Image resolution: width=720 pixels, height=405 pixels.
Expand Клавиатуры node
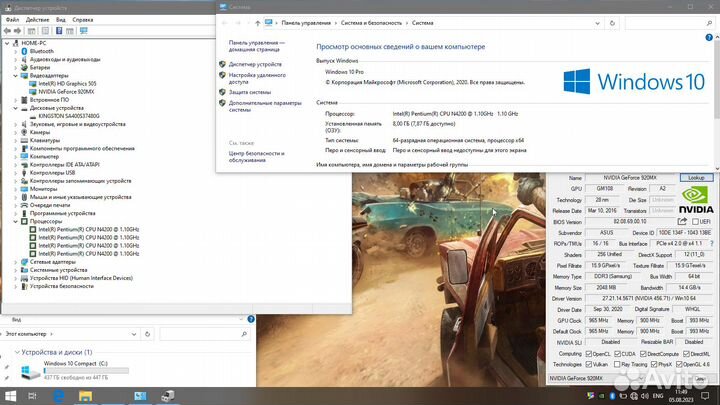[16, 141]
